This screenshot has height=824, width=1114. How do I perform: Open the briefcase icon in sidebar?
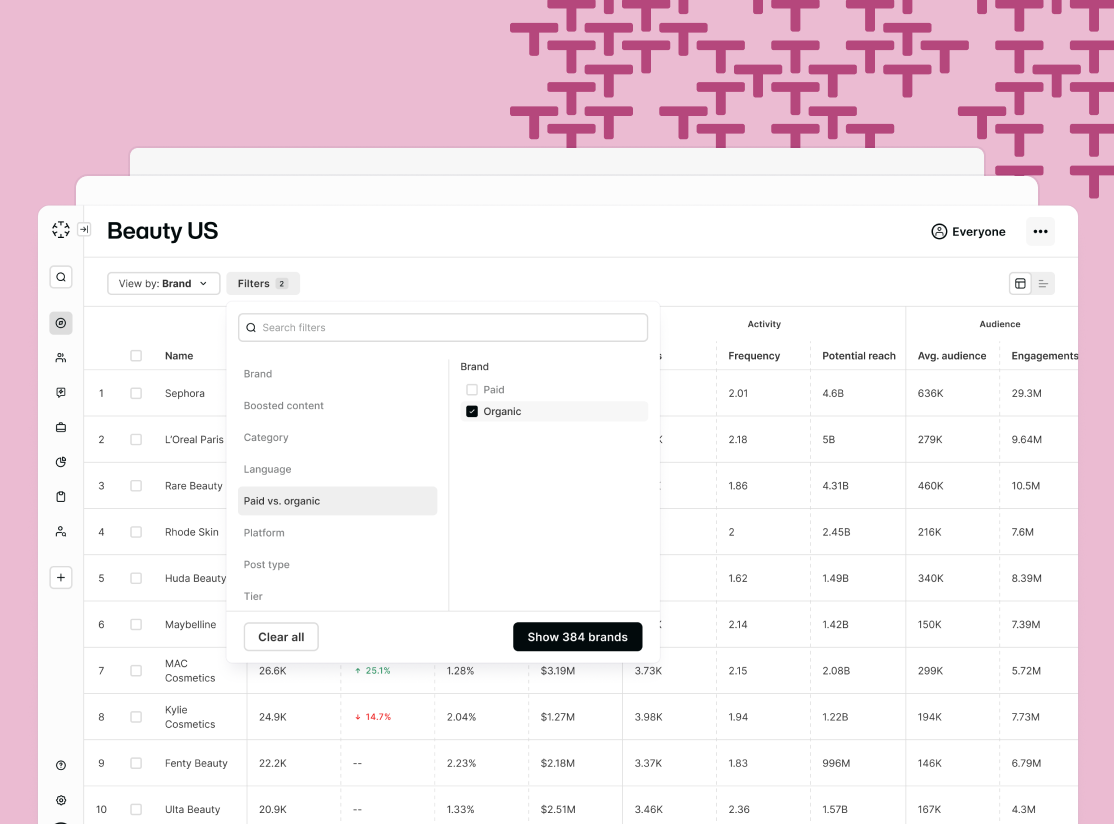tap(61, 428)
